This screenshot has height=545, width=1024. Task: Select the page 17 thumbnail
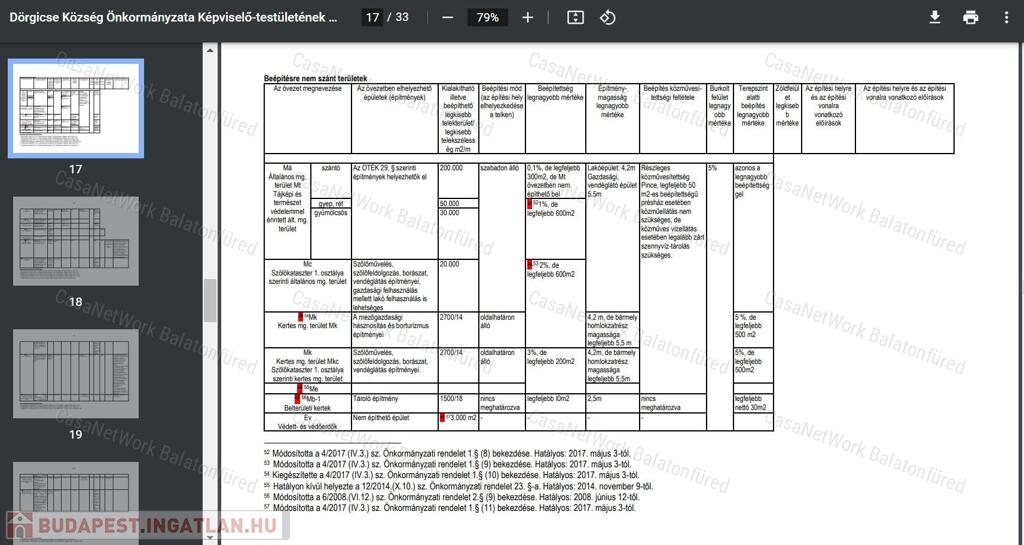tap(76, 108)
